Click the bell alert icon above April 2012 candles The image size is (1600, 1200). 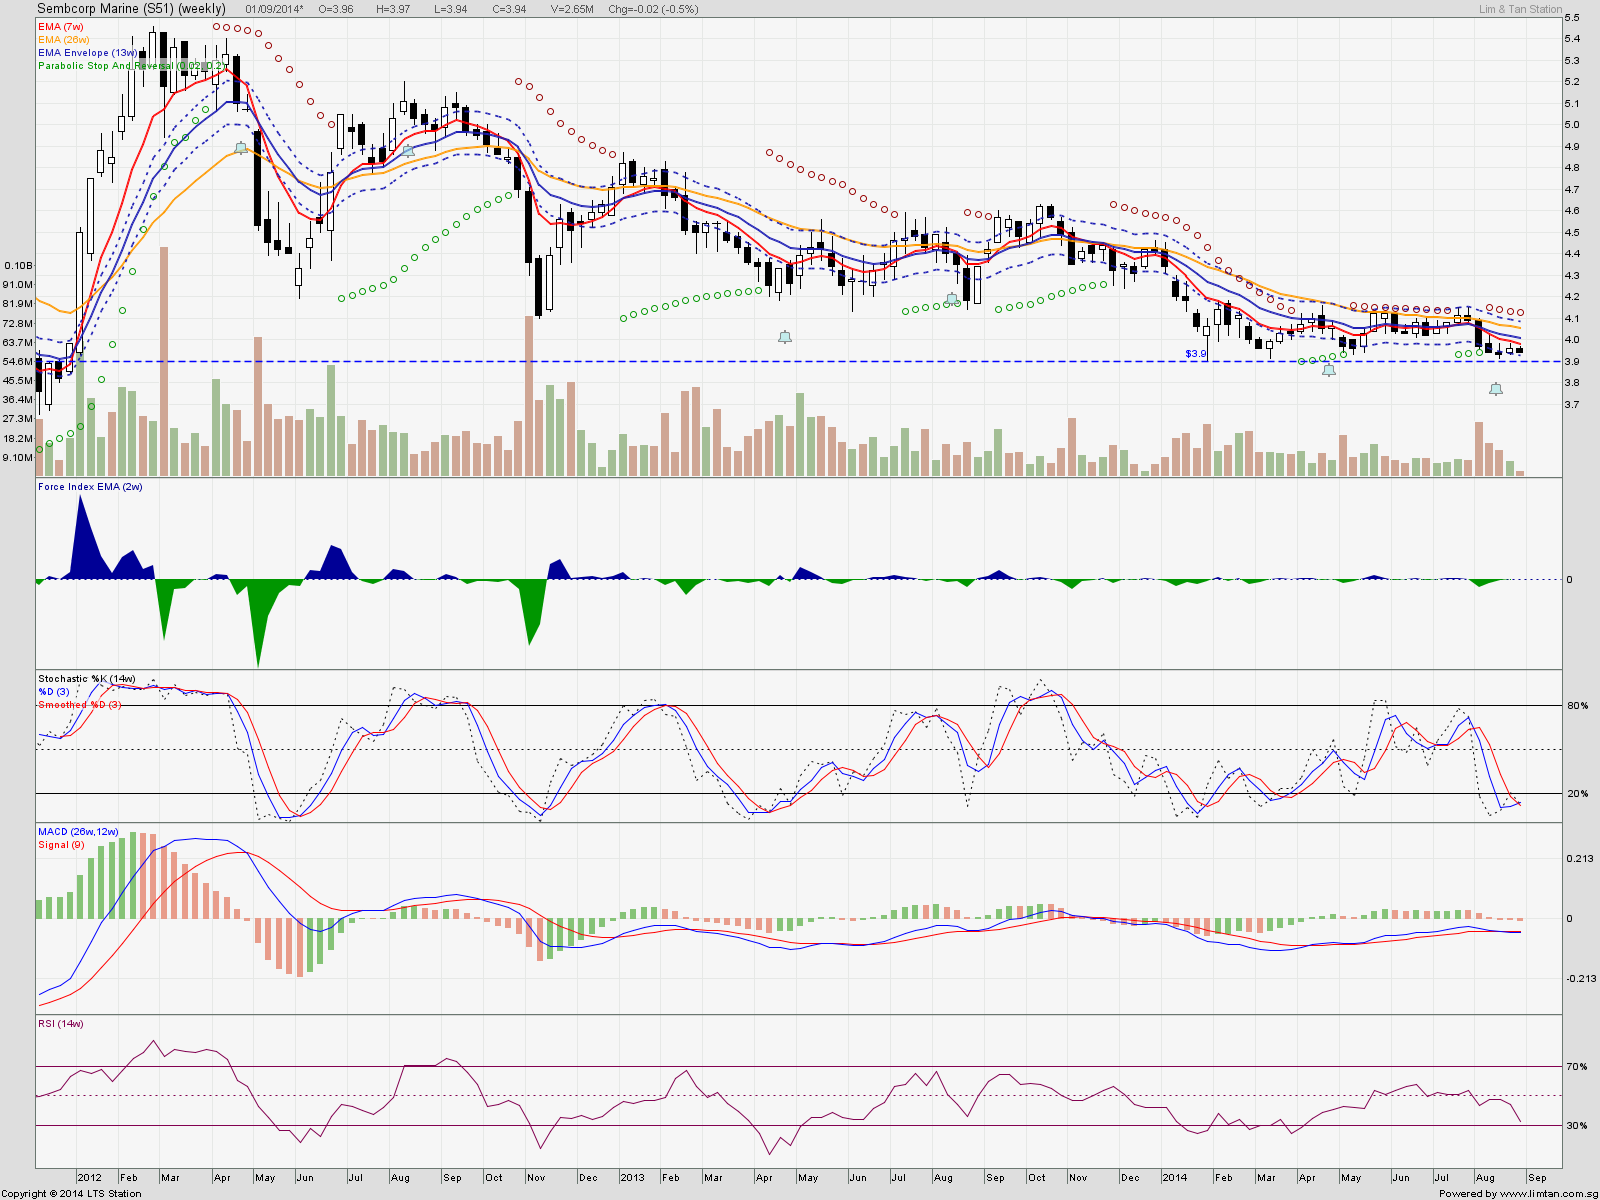coord(240,148)
